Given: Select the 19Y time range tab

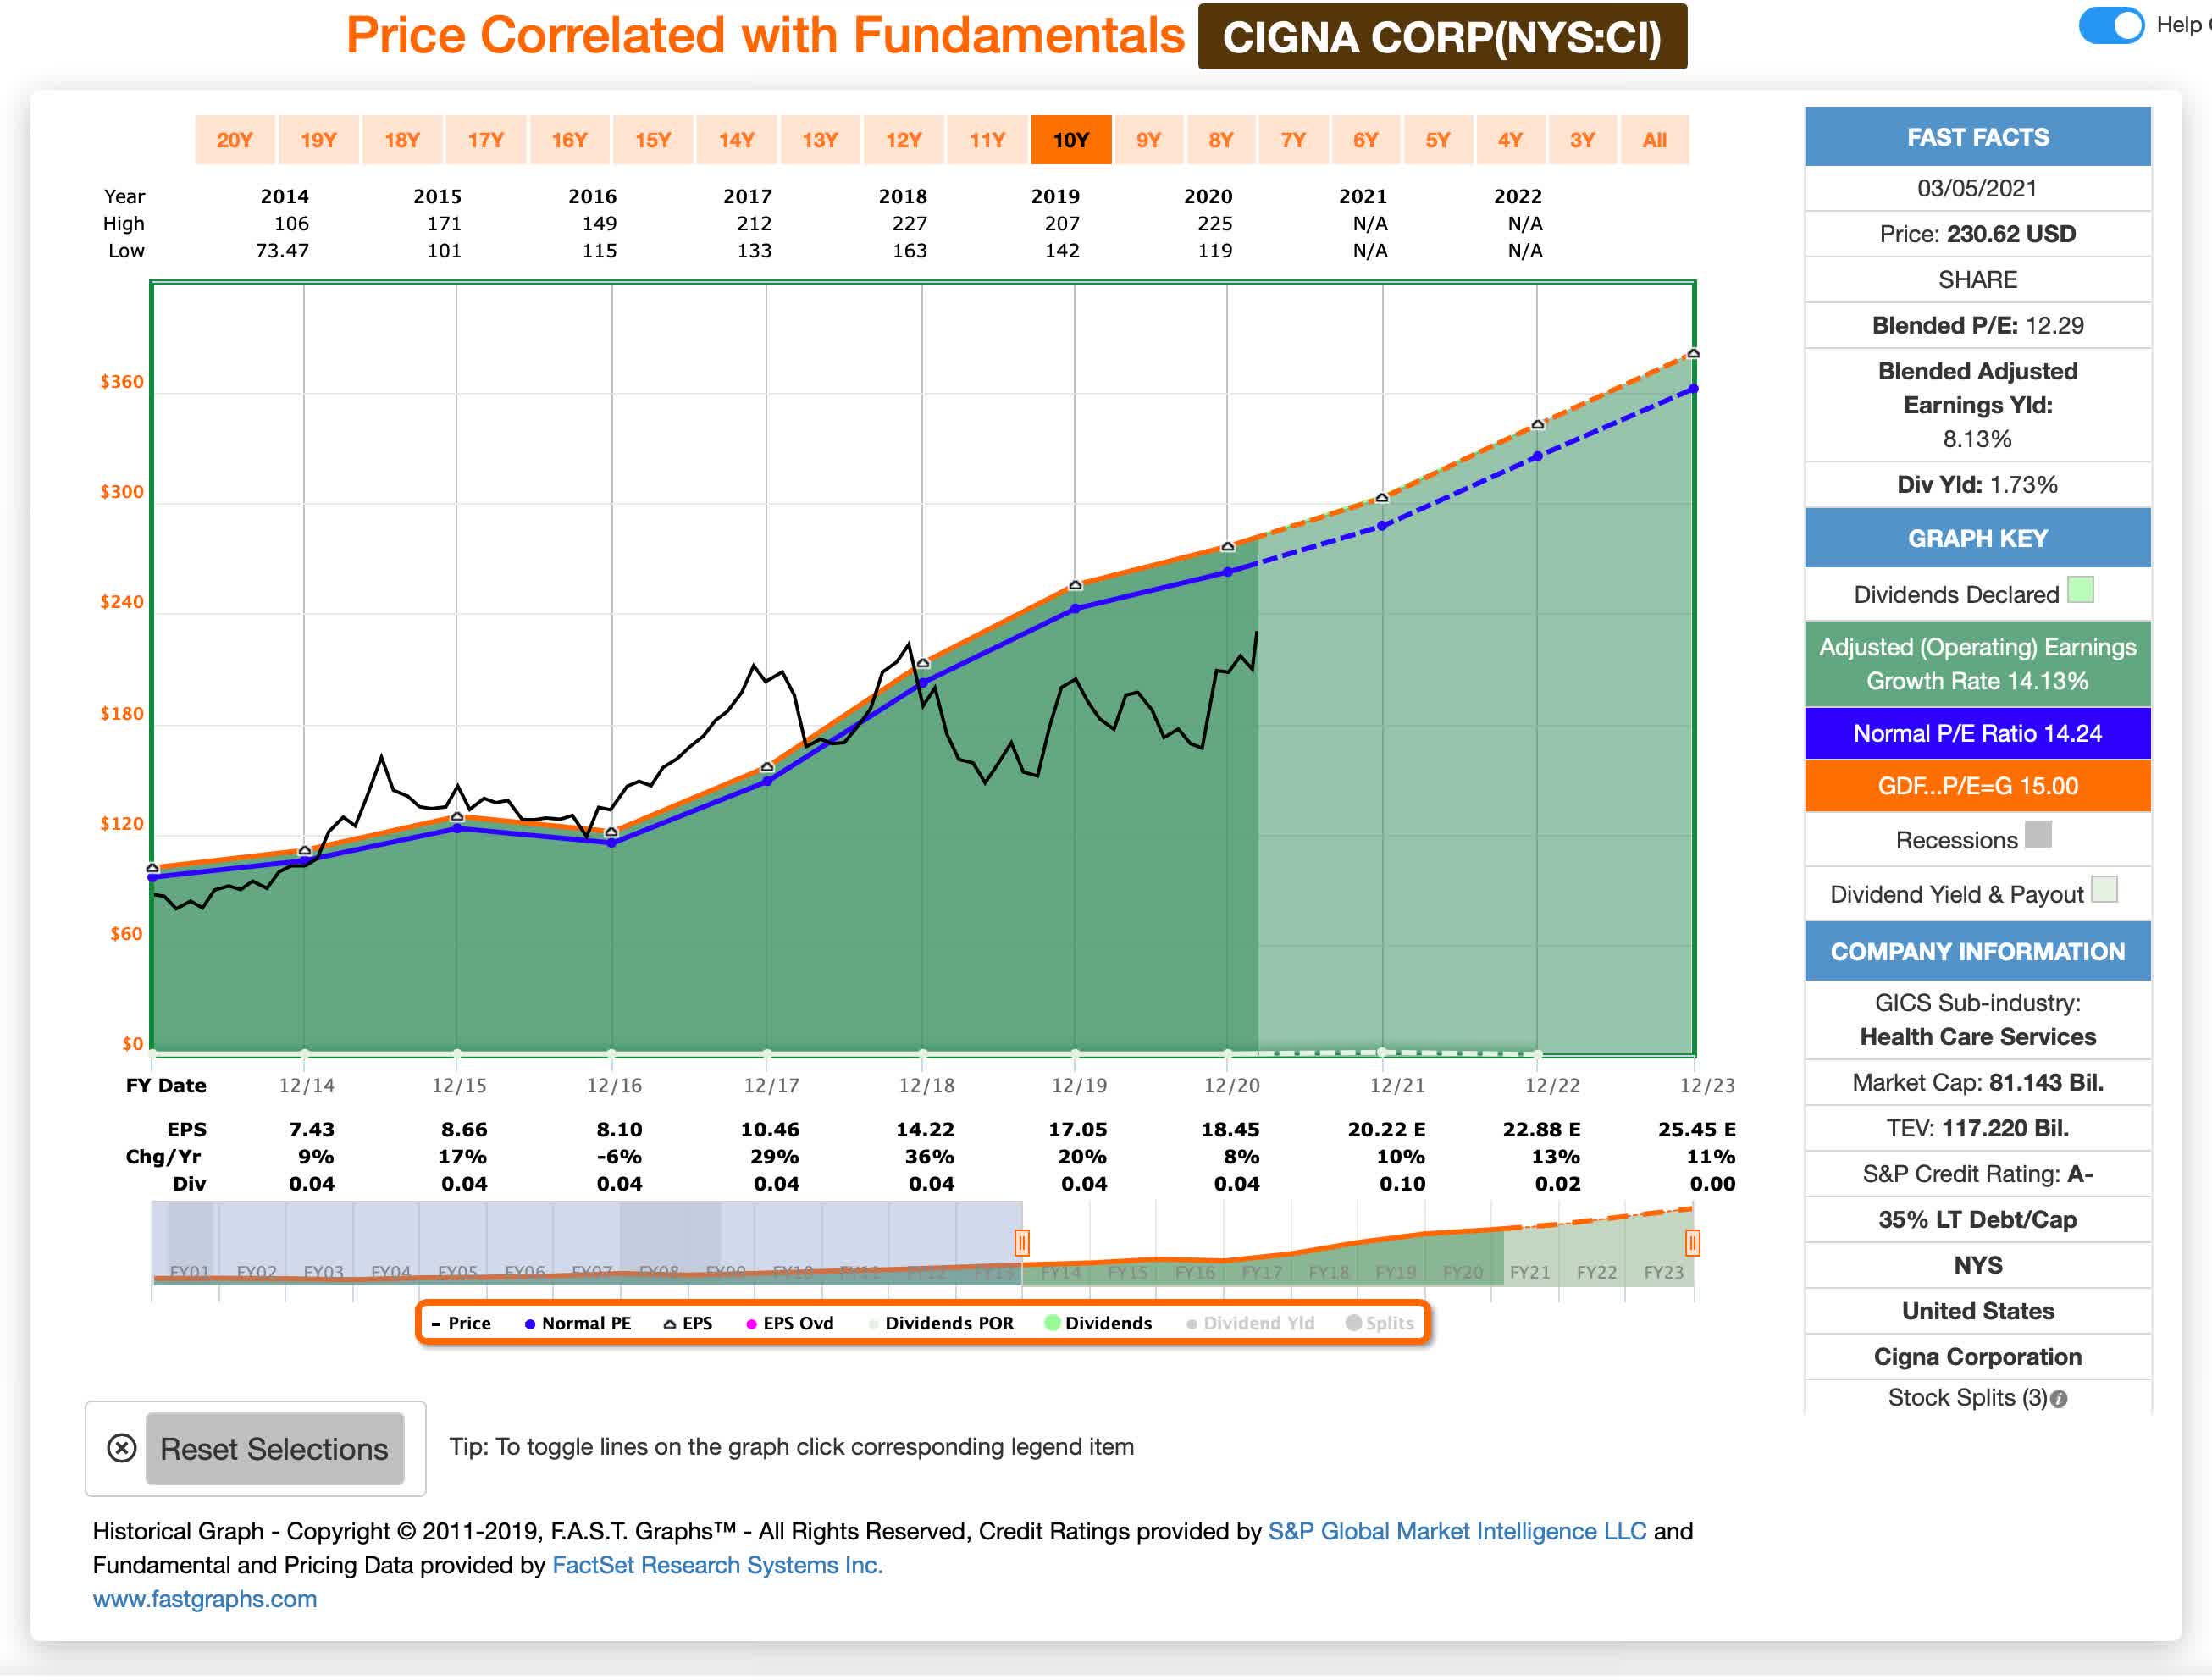Looking at the screenshot, I should [319, 140].
